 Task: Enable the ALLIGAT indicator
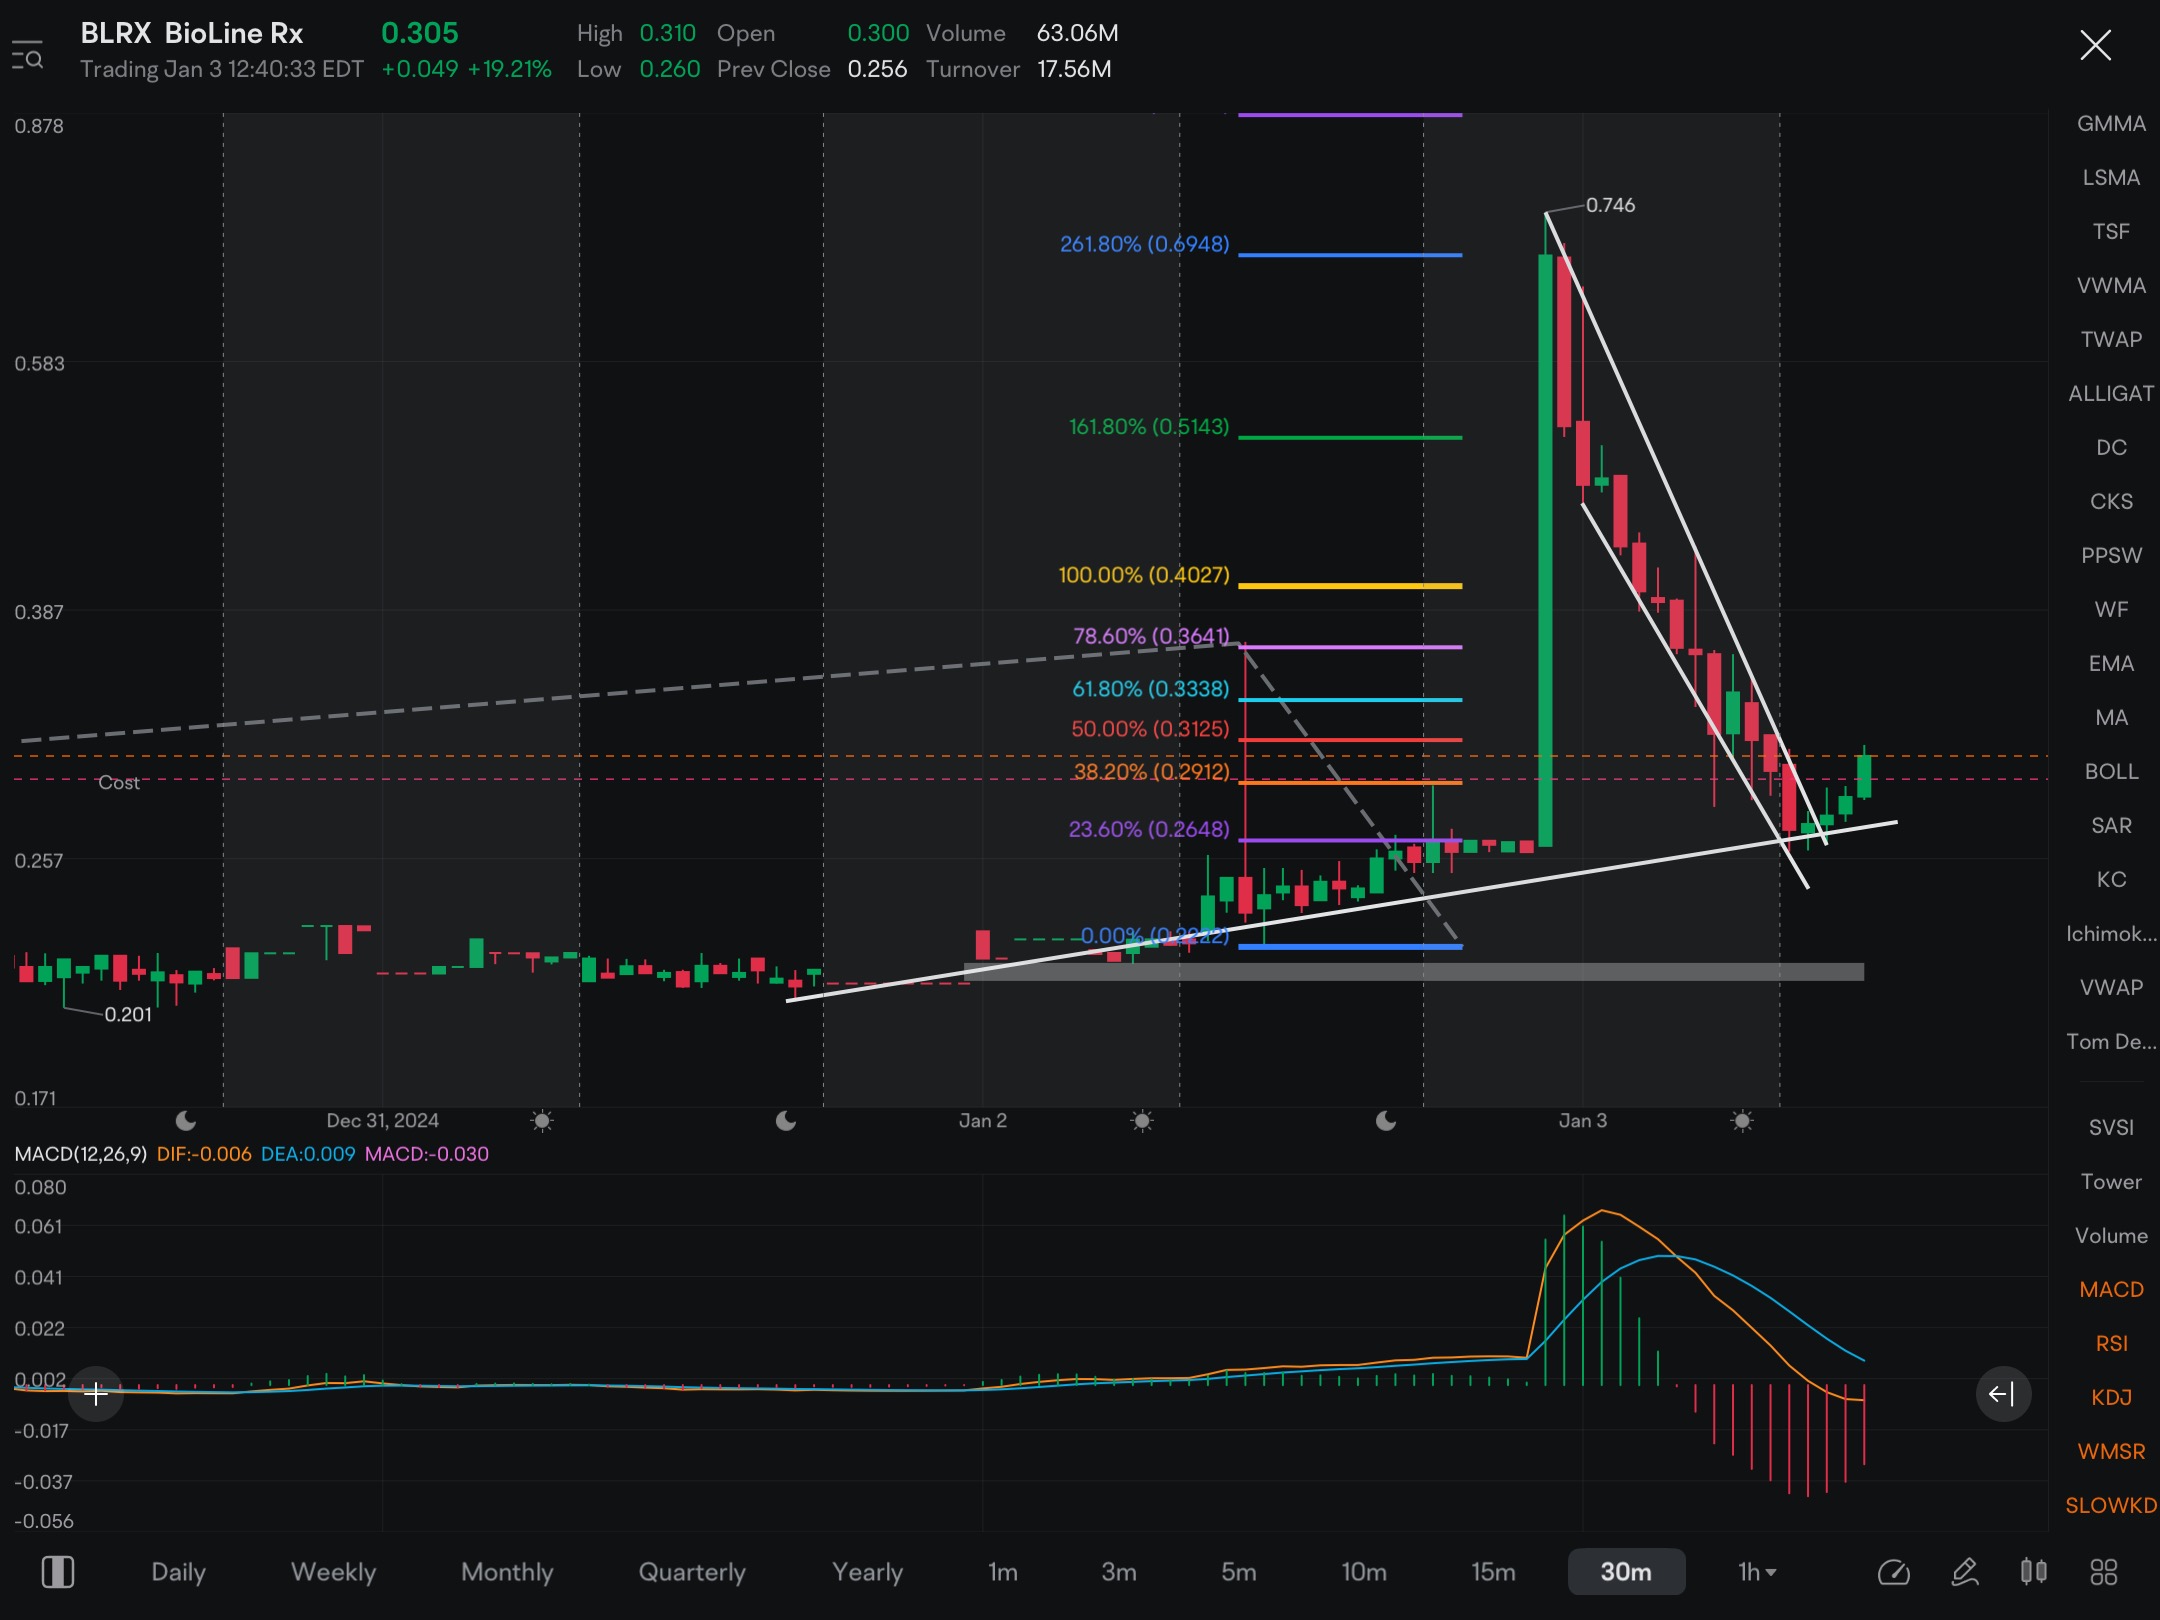[x=2111, y=393]
